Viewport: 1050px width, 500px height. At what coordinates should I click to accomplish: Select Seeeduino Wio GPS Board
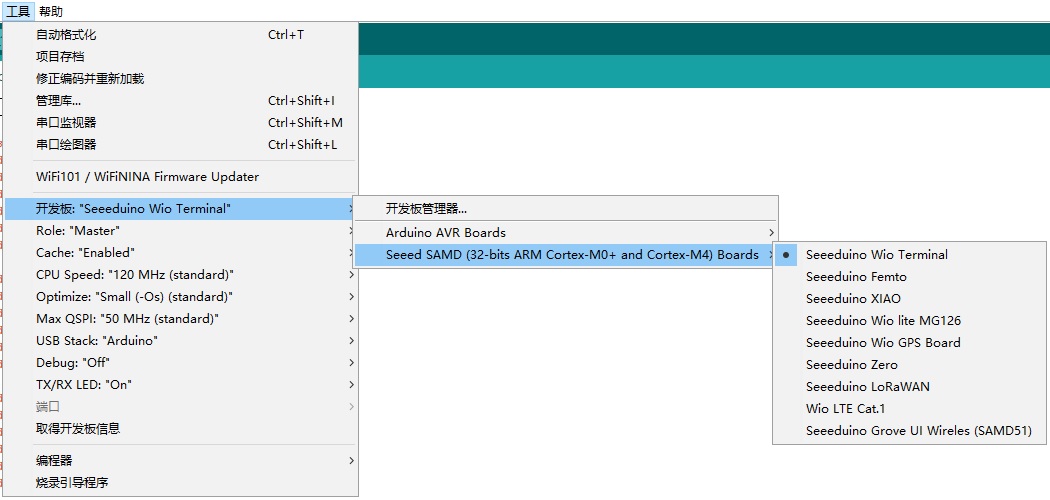pos(909,343)
